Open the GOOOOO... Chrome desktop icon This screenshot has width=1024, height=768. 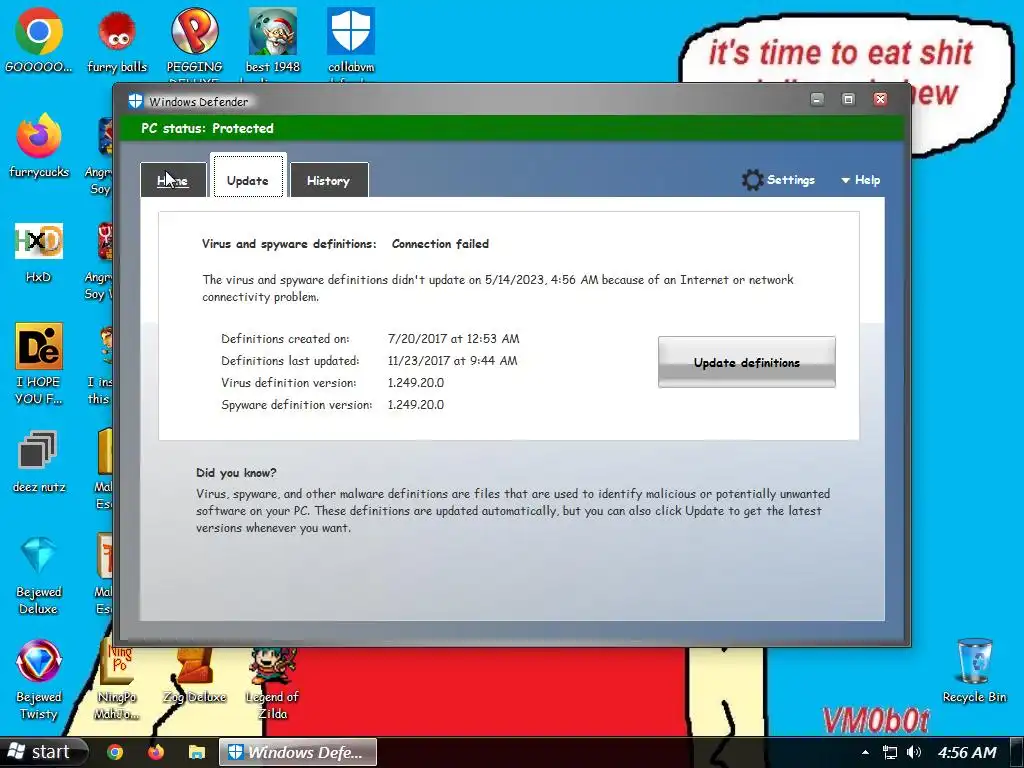39,40
